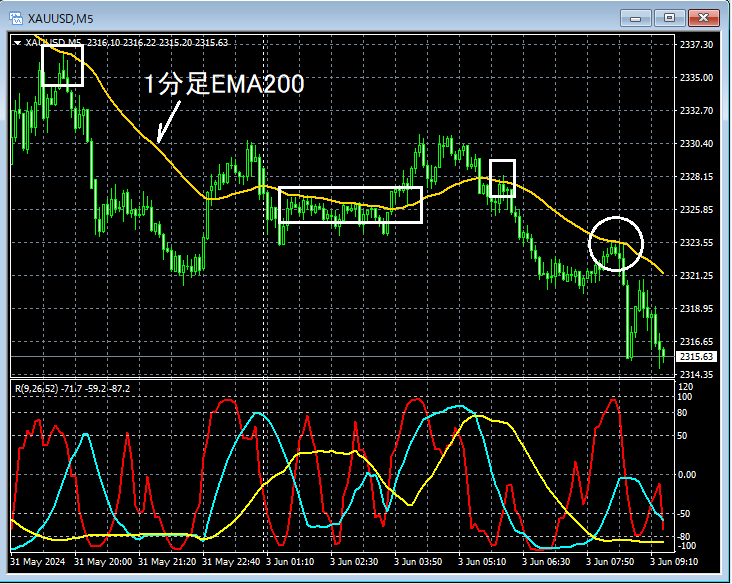
Task: Click the 2321.25 price scale label
Action: pos(697,275)
